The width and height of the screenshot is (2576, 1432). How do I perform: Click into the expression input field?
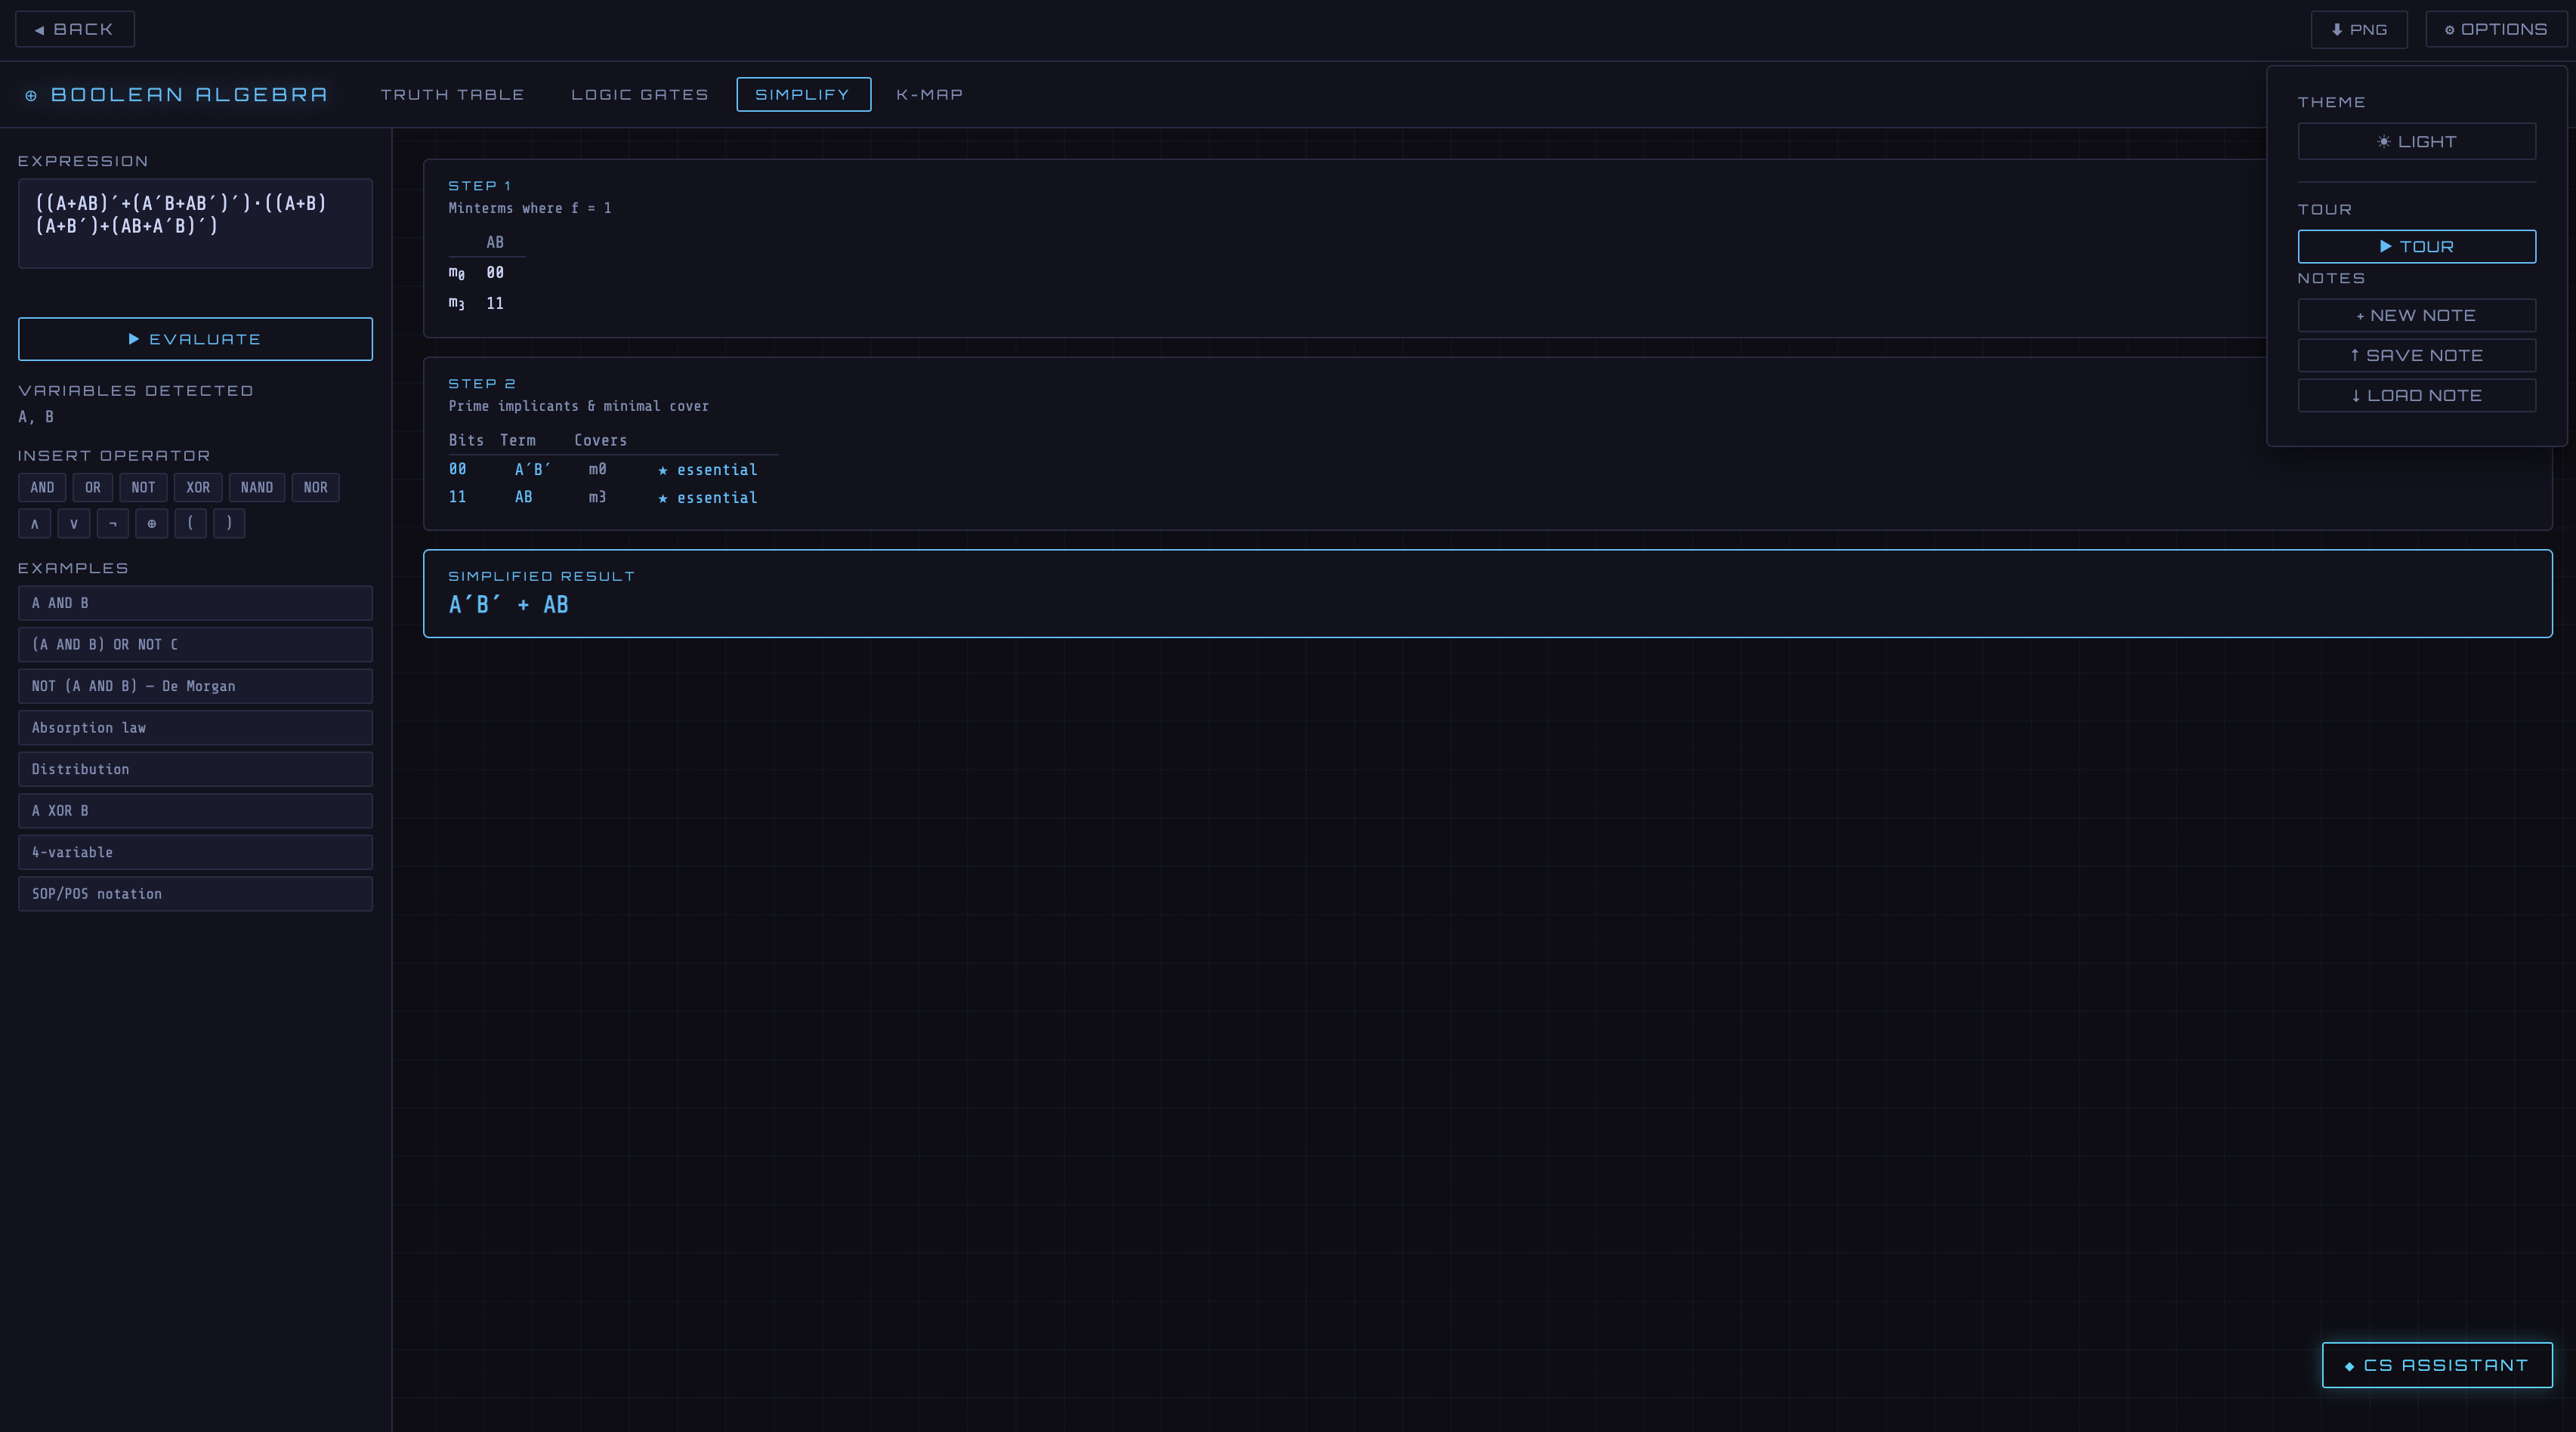tap(195, 223)
